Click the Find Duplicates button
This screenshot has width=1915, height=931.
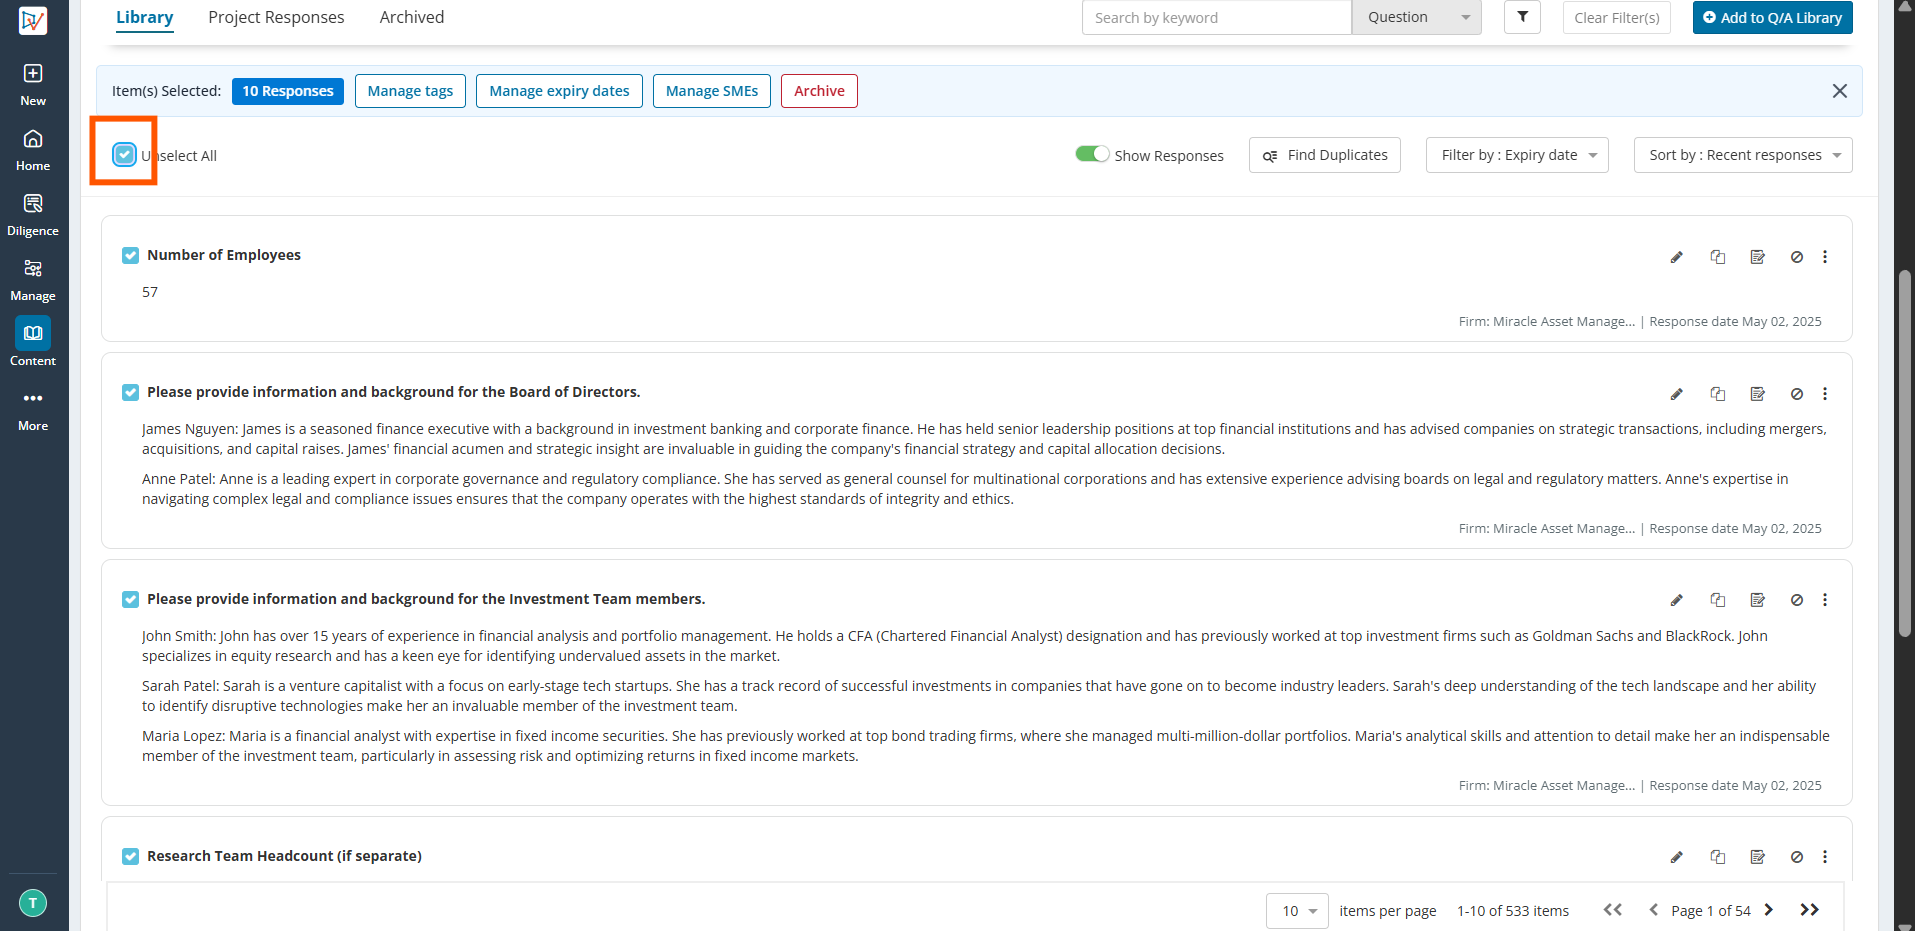(1325, 155)
